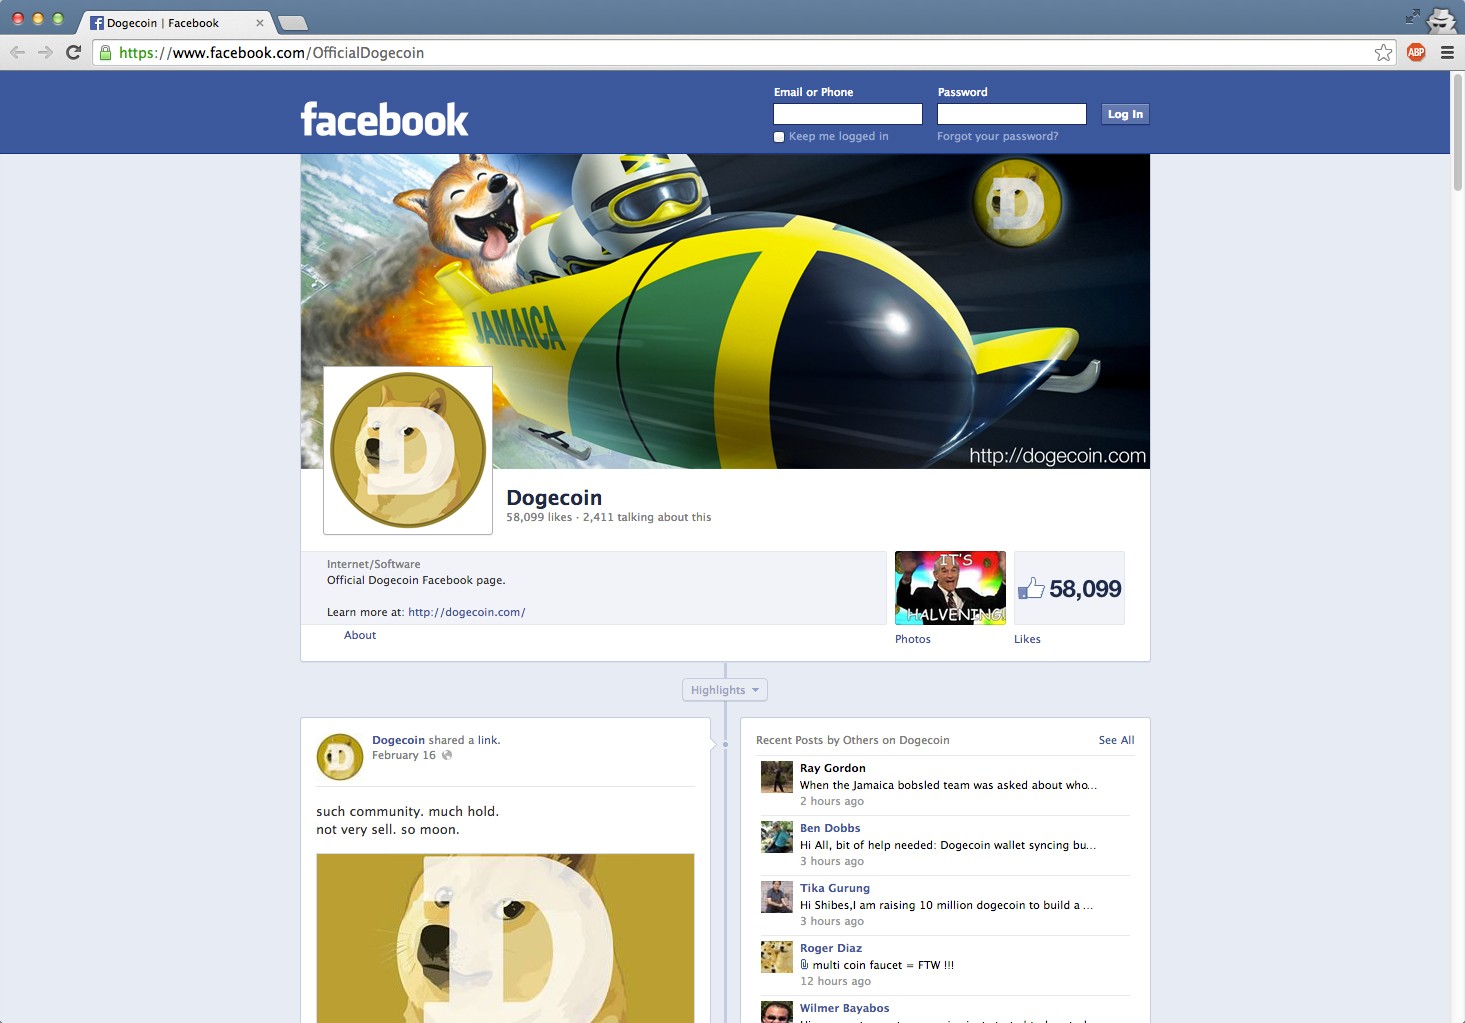Click the 'Internet/Software' category text

pyautogui.click(x=373, y=564)
